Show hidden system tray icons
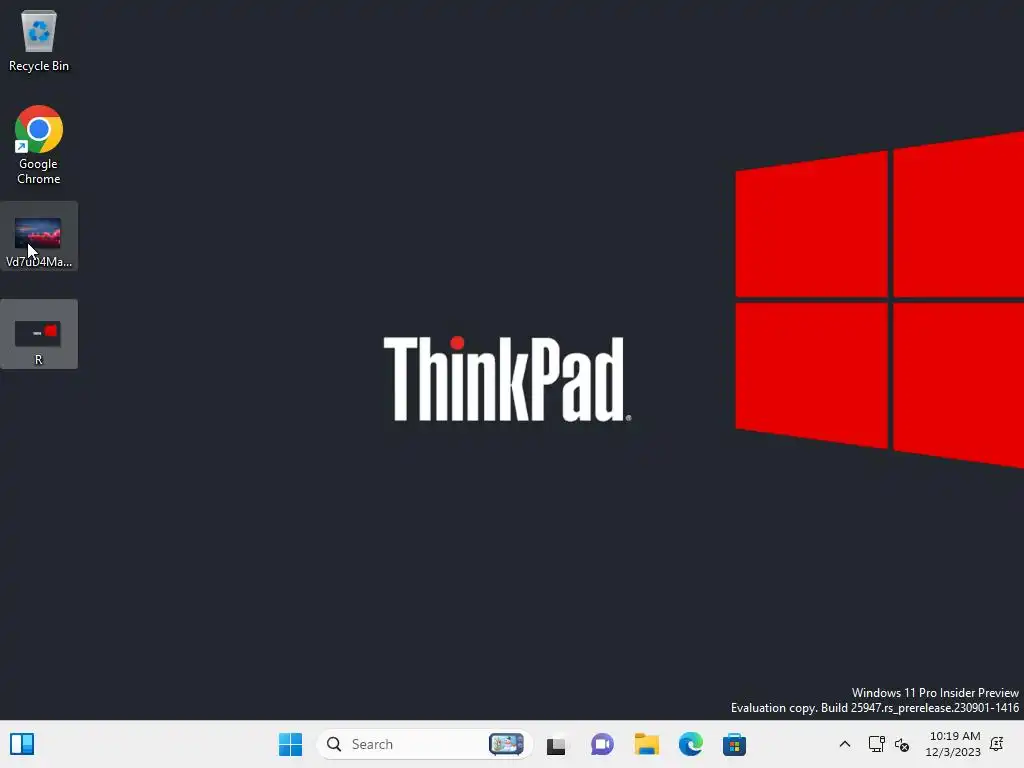This screenshot has width=1024, height=768. [x=844, y=744]
